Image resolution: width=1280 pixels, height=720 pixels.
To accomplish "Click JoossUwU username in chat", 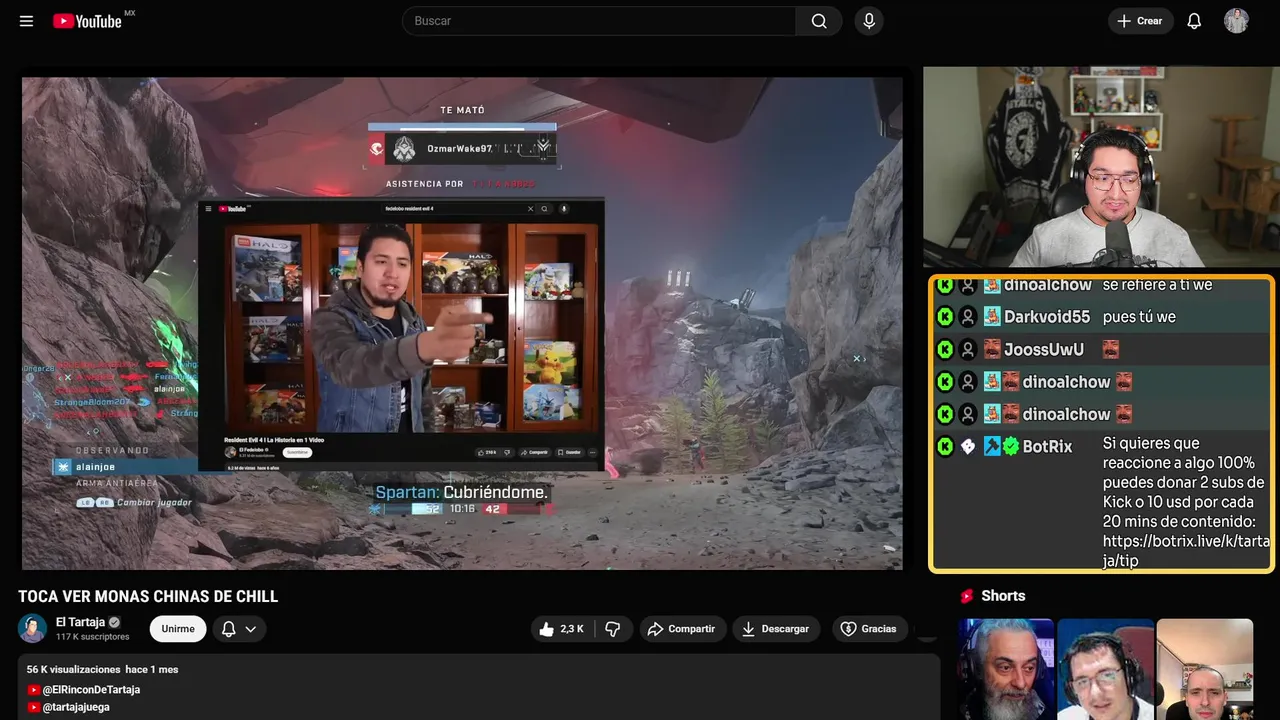I will click(x=1044, y=349).
